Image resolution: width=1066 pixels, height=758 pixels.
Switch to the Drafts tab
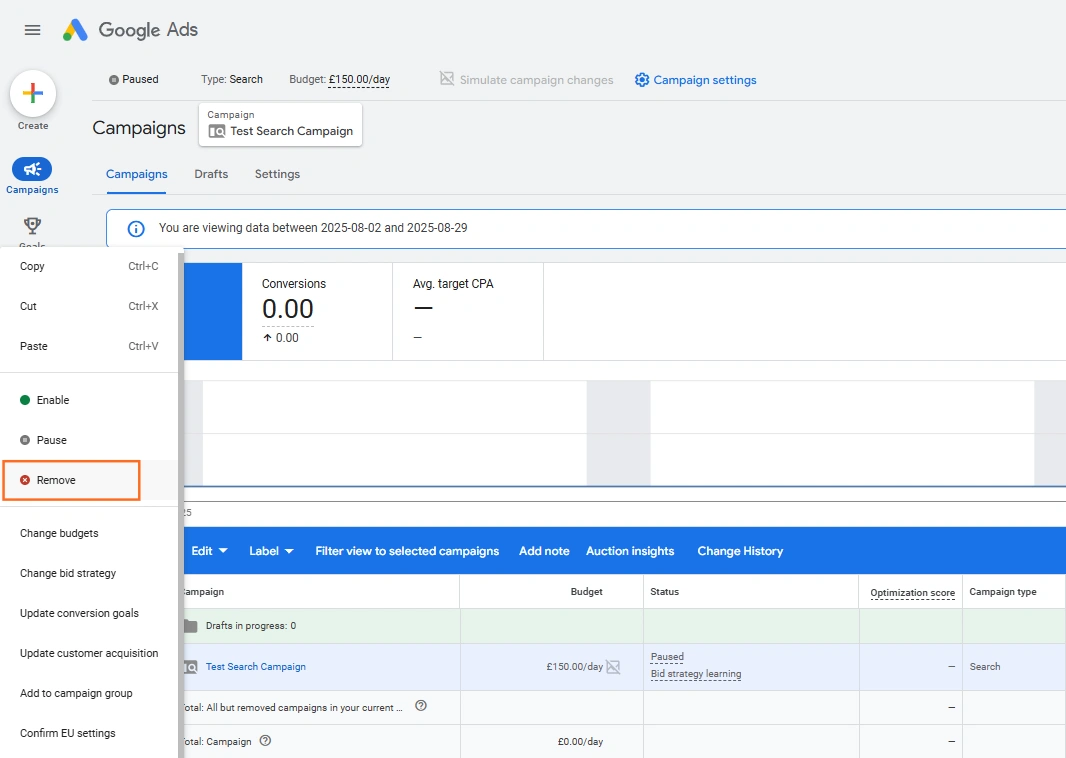[211, 174]
